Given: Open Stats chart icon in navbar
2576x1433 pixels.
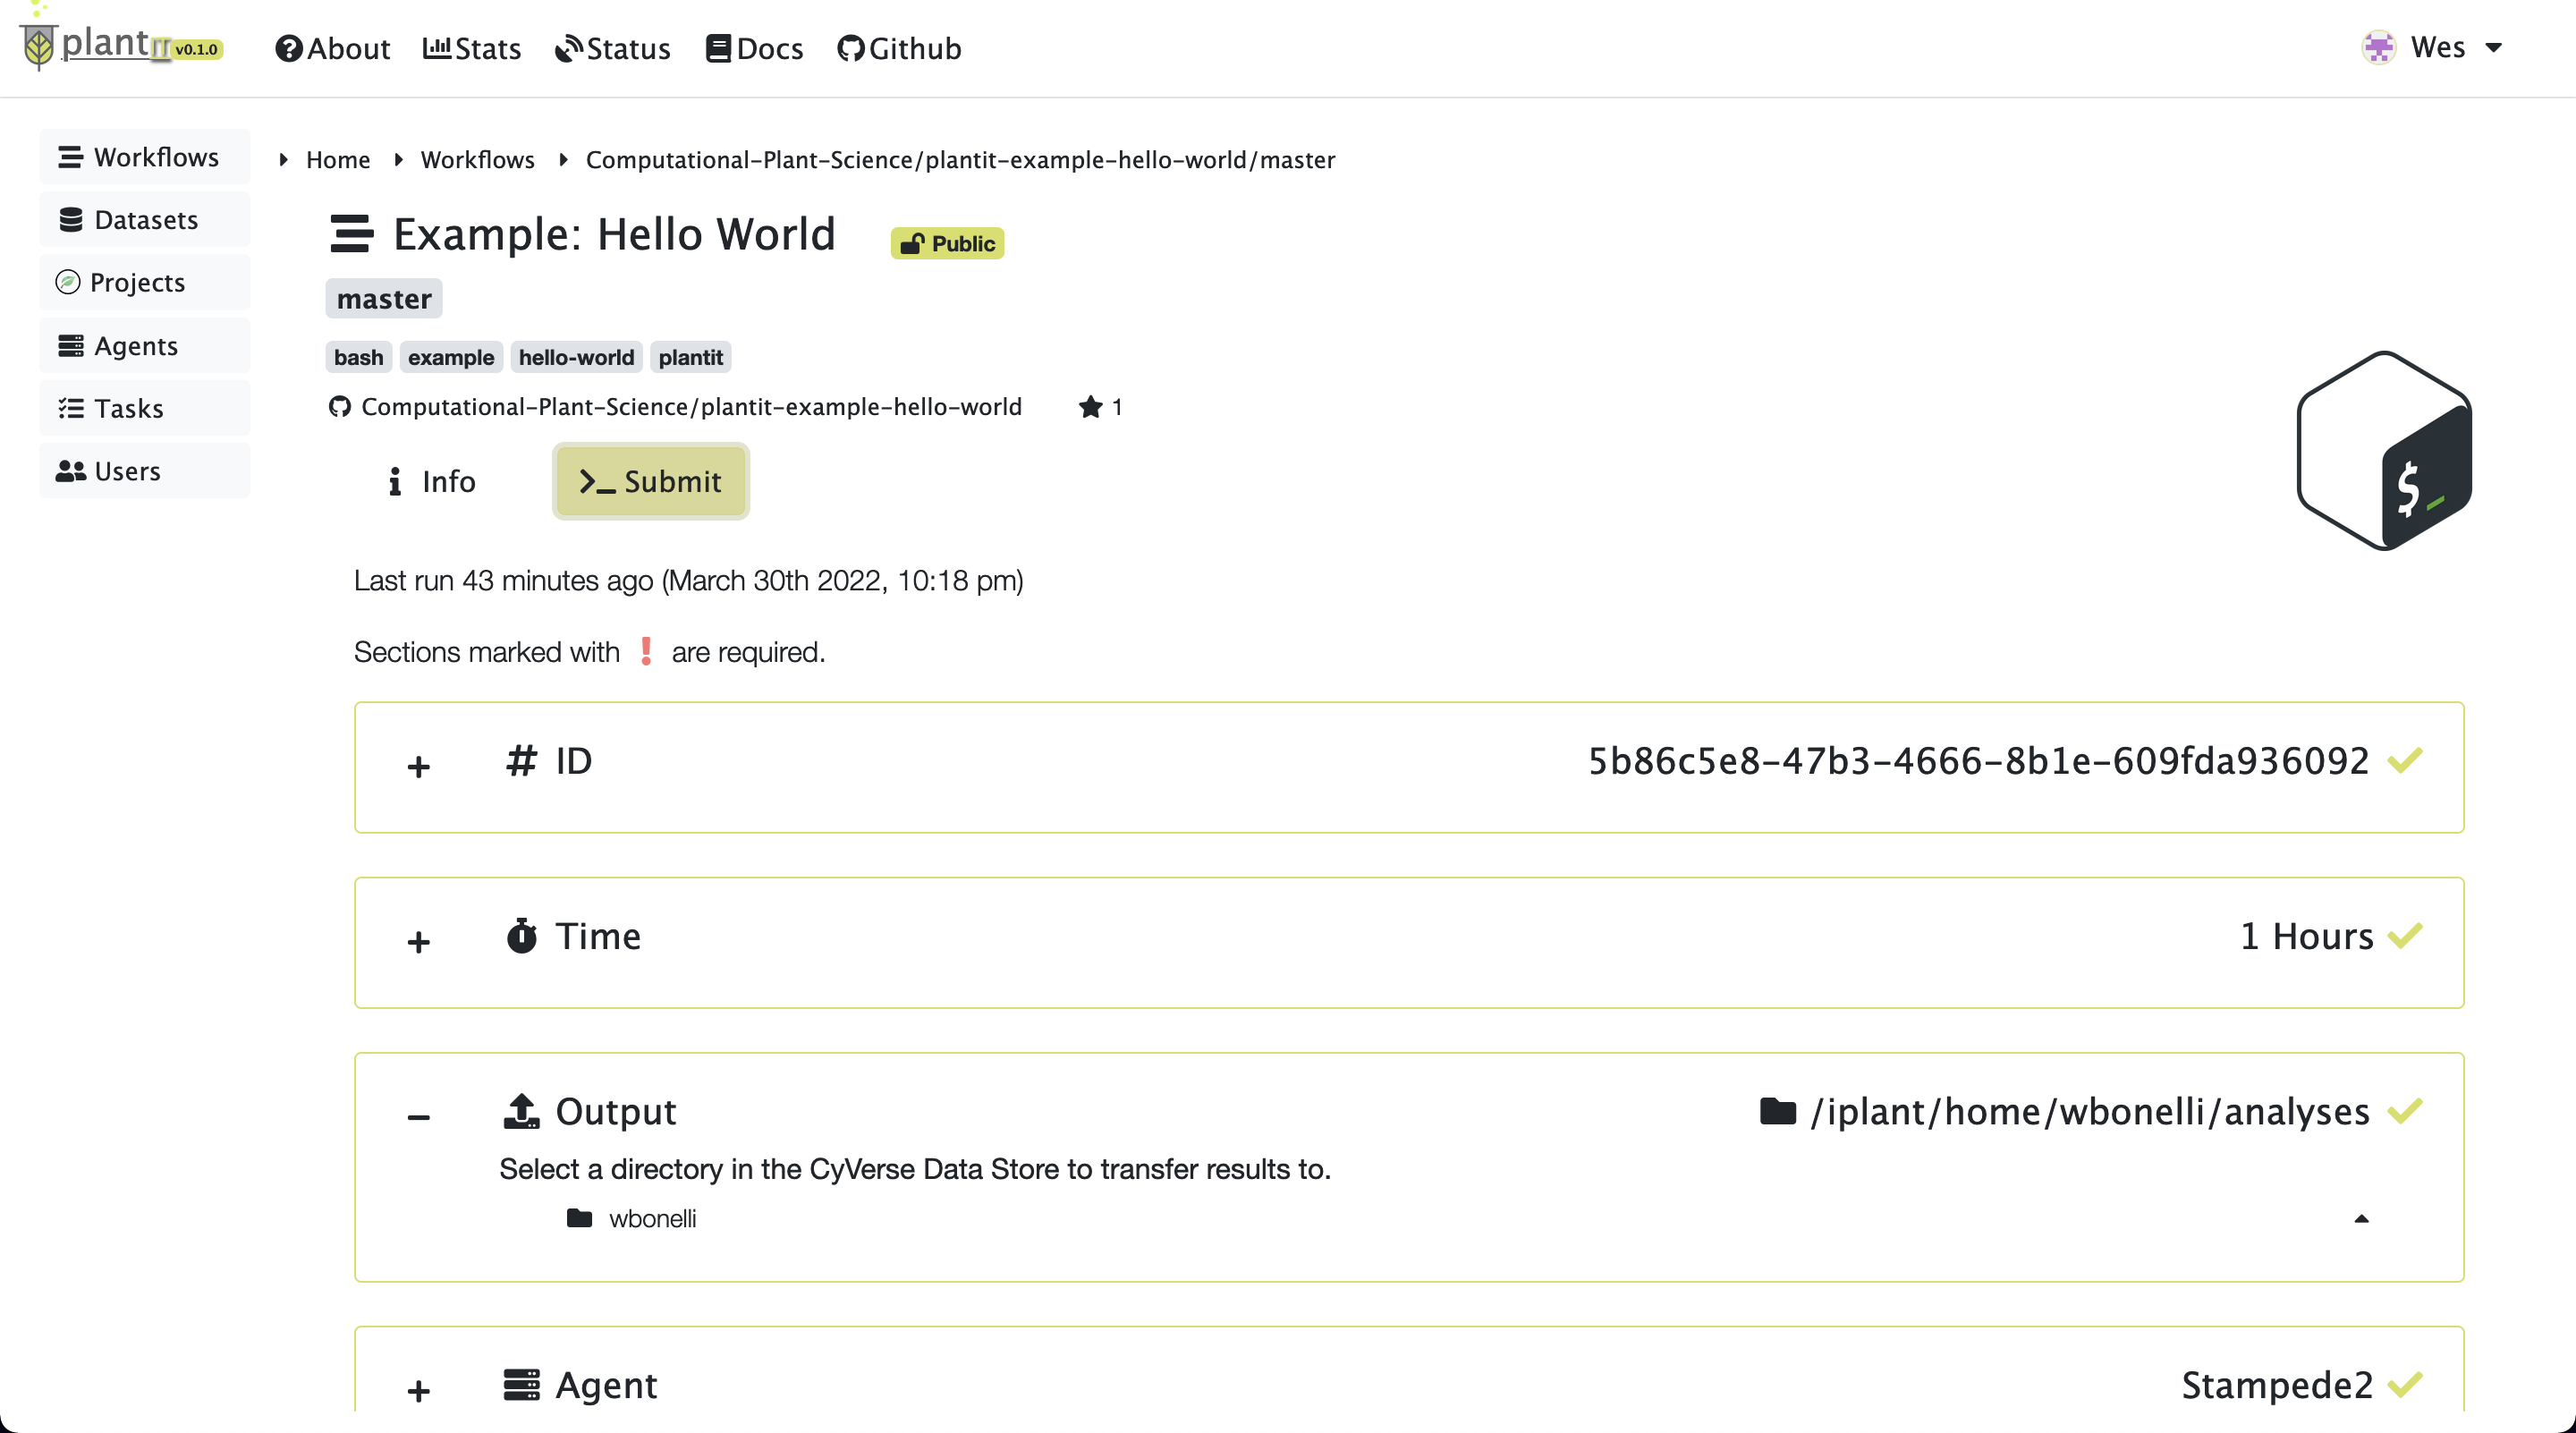Looking at the screenshot, I should click(436, 48).
